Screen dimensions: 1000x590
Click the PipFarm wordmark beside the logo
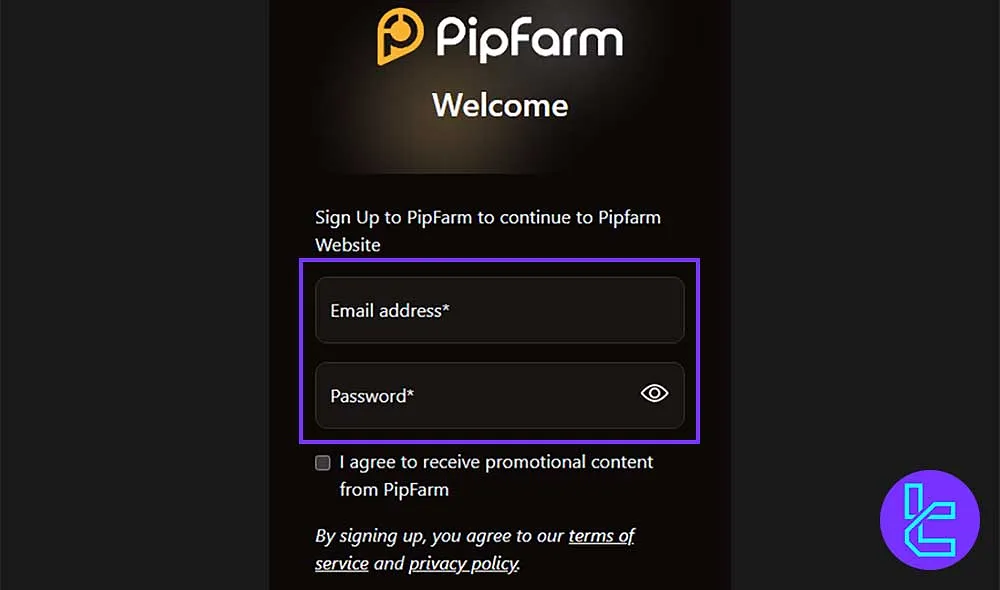(530, 38)
